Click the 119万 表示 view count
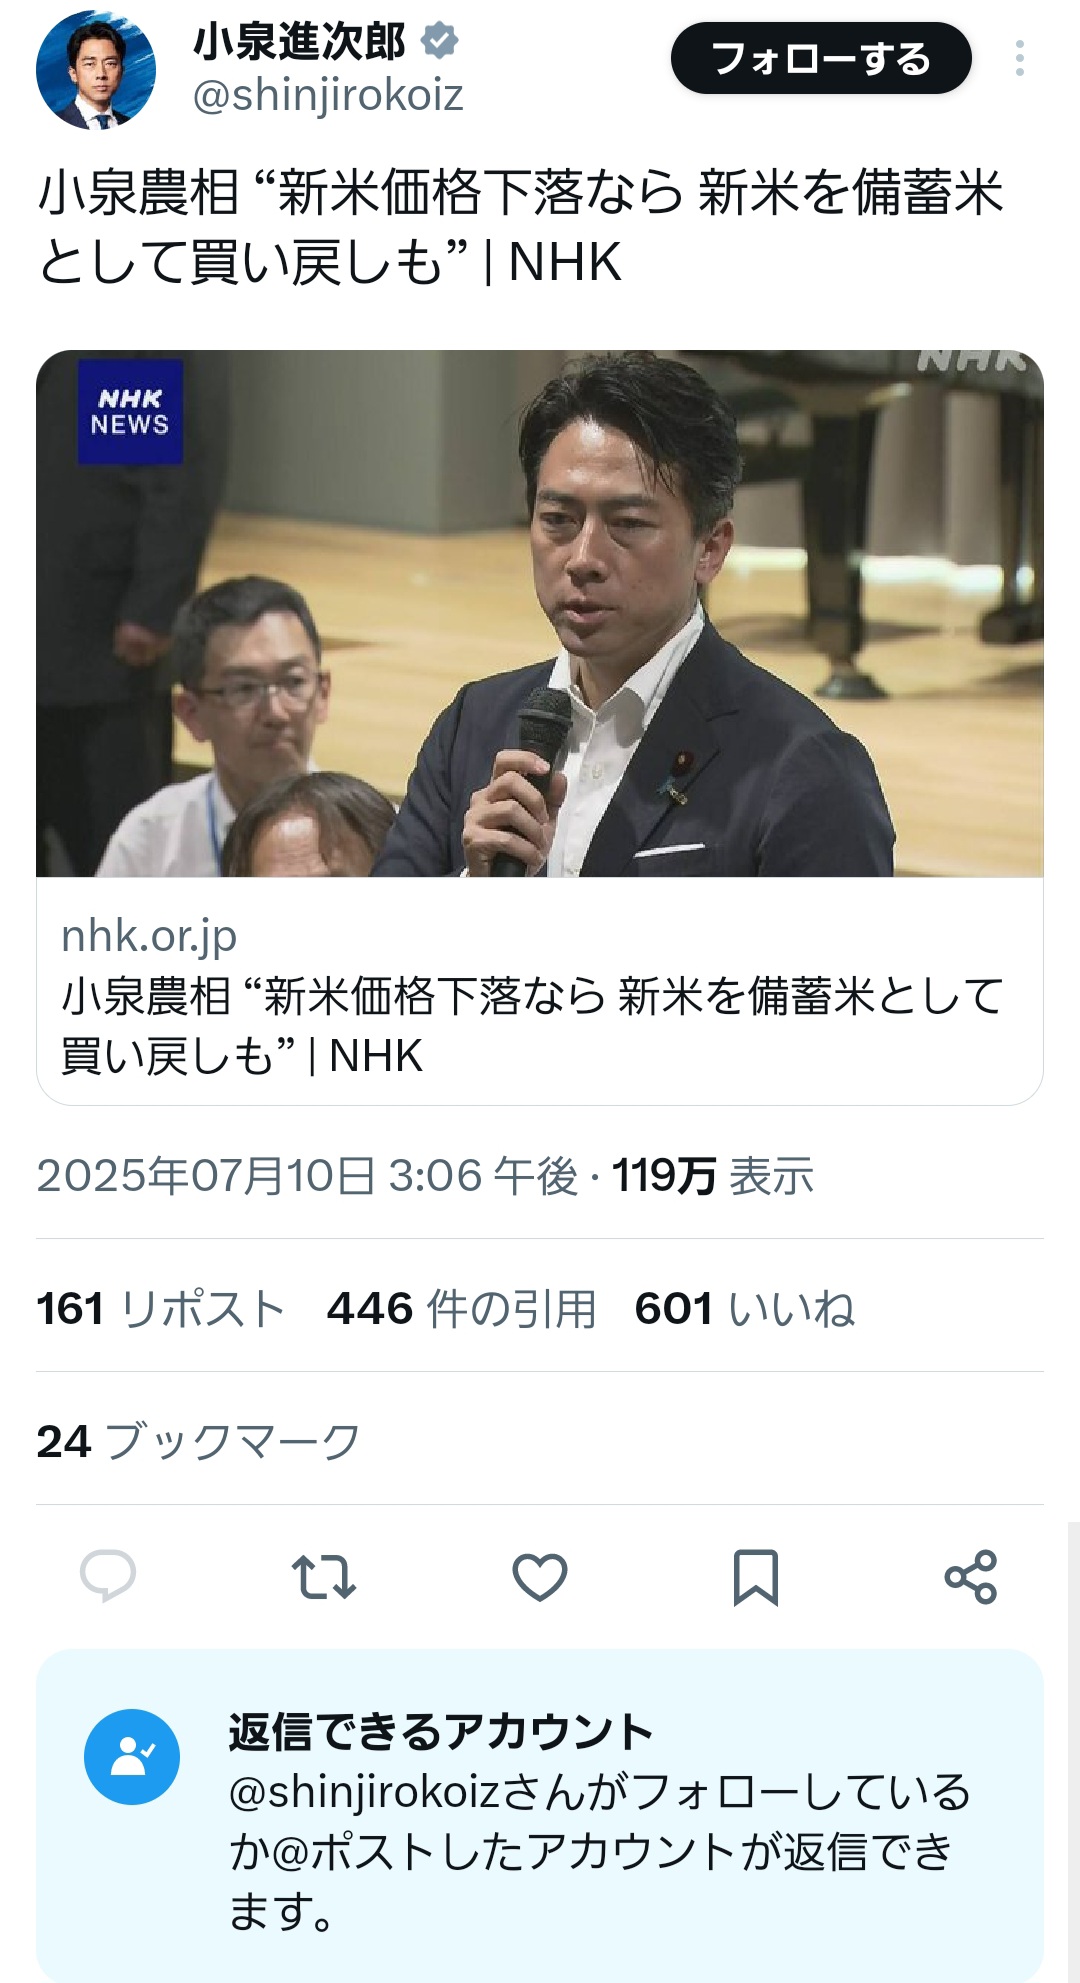The height and width of the screenshot is (1983, 1080). click(713, 1175)
